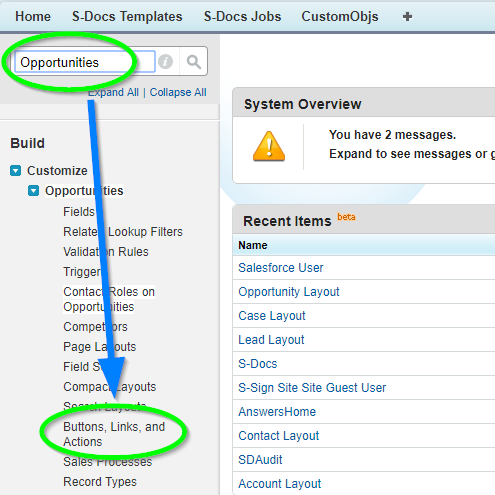Open Fields under Opportunities
Viewport: 495px width, 495px height.
(x=79, y=212)
